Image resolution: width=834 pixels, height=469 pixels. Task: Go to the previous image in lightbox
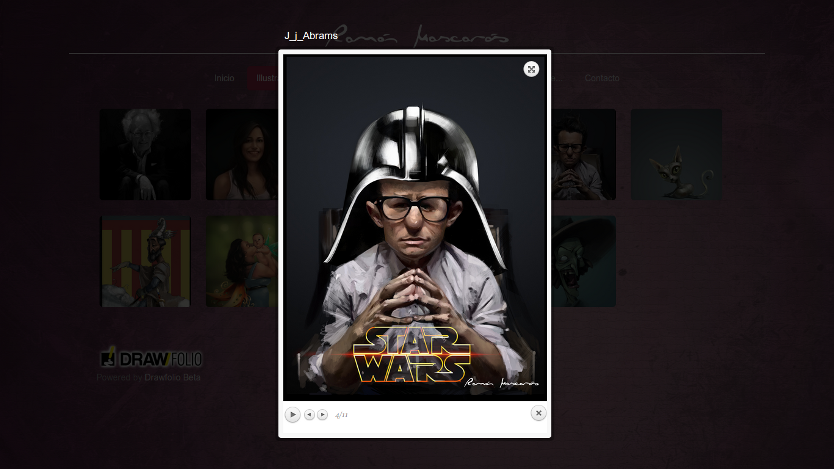(309, 414)
